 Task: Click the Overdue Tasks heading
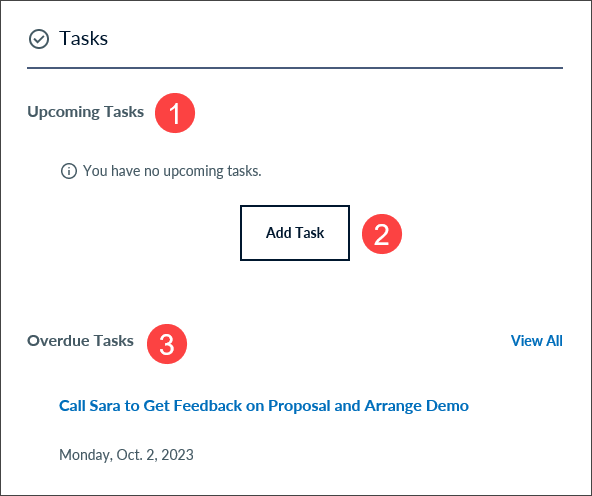click(x=80, y=341)
